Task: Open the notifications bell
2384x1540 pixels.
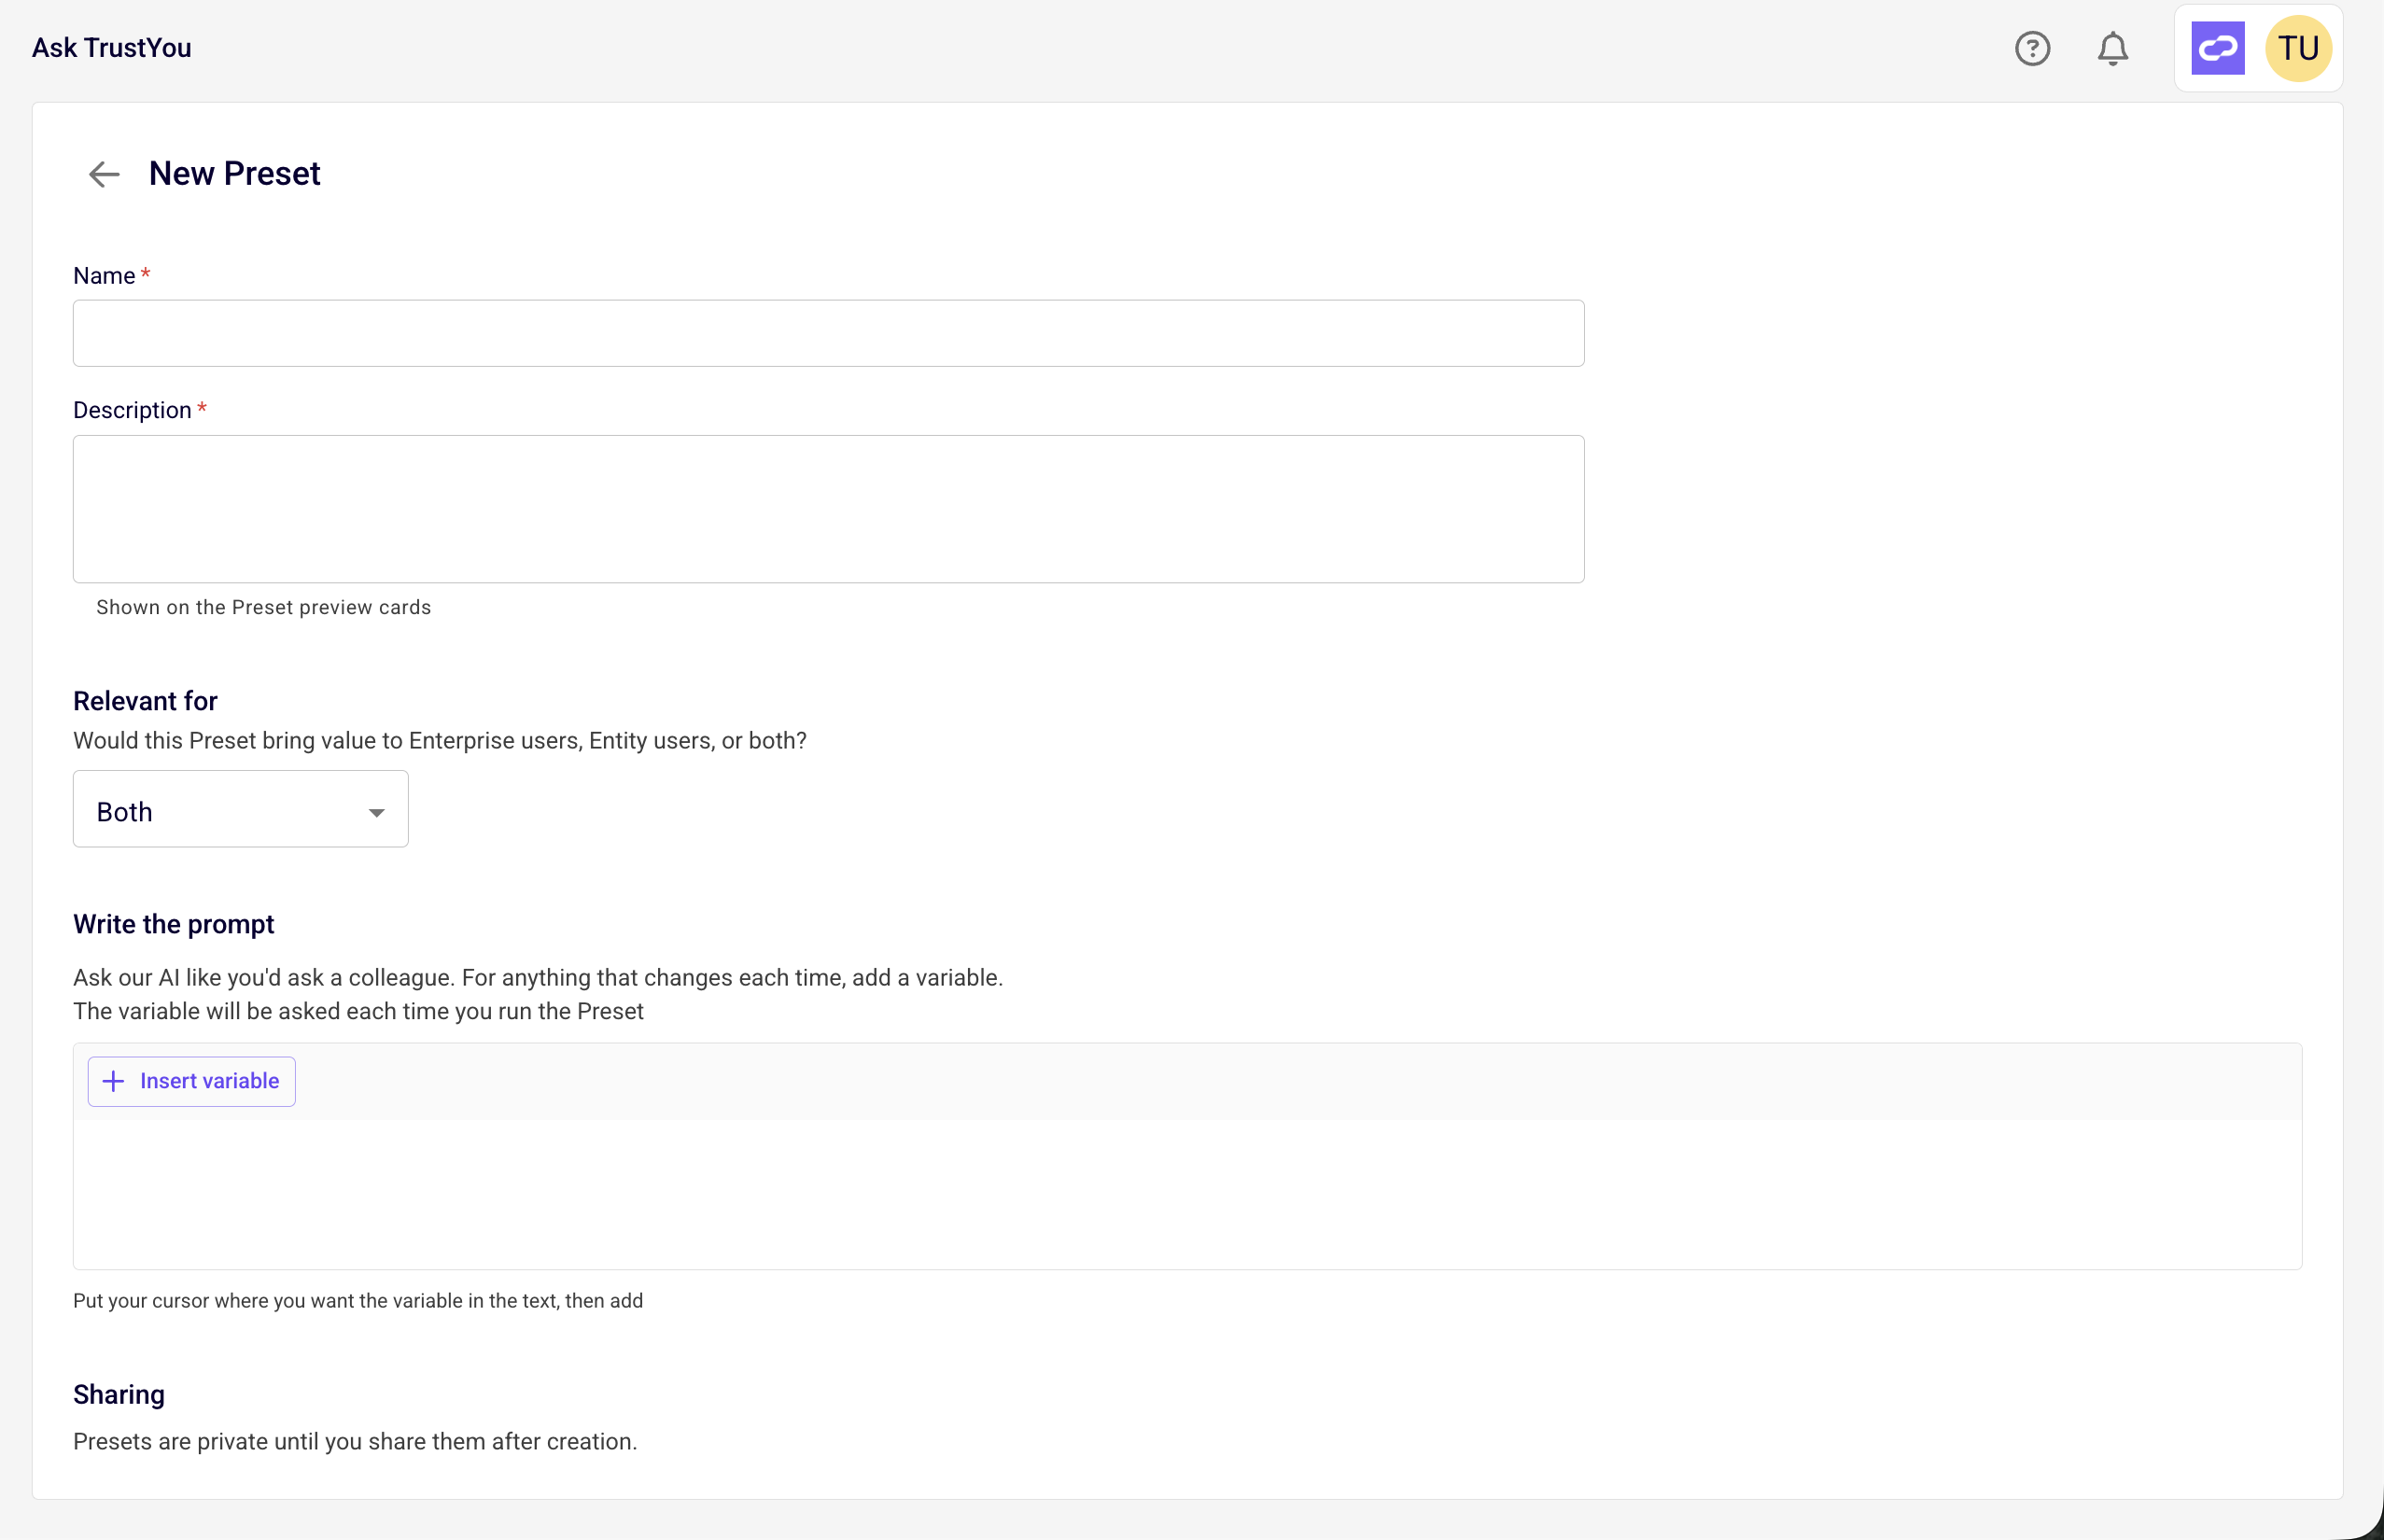Action: (2112, 48)
